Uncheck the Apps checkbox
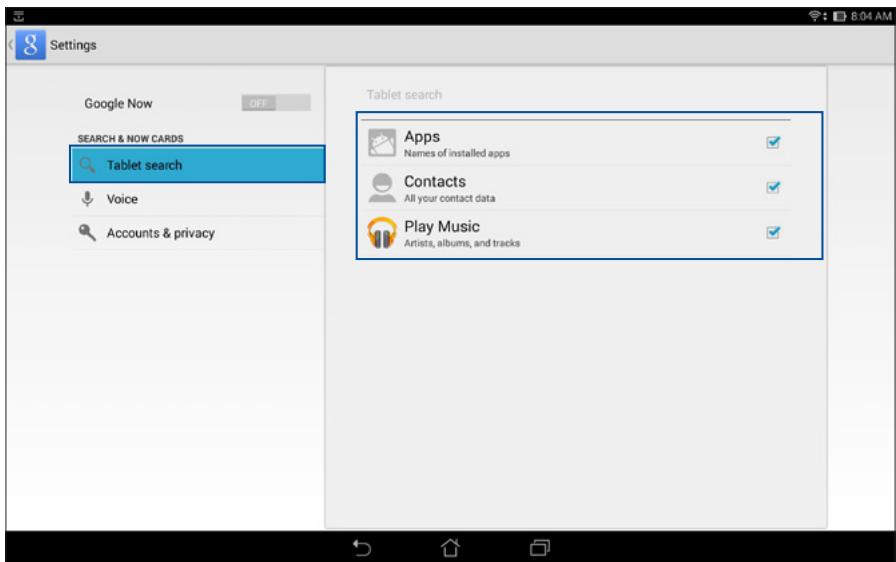The image size is (896, 562). click(x=773, y=142)
